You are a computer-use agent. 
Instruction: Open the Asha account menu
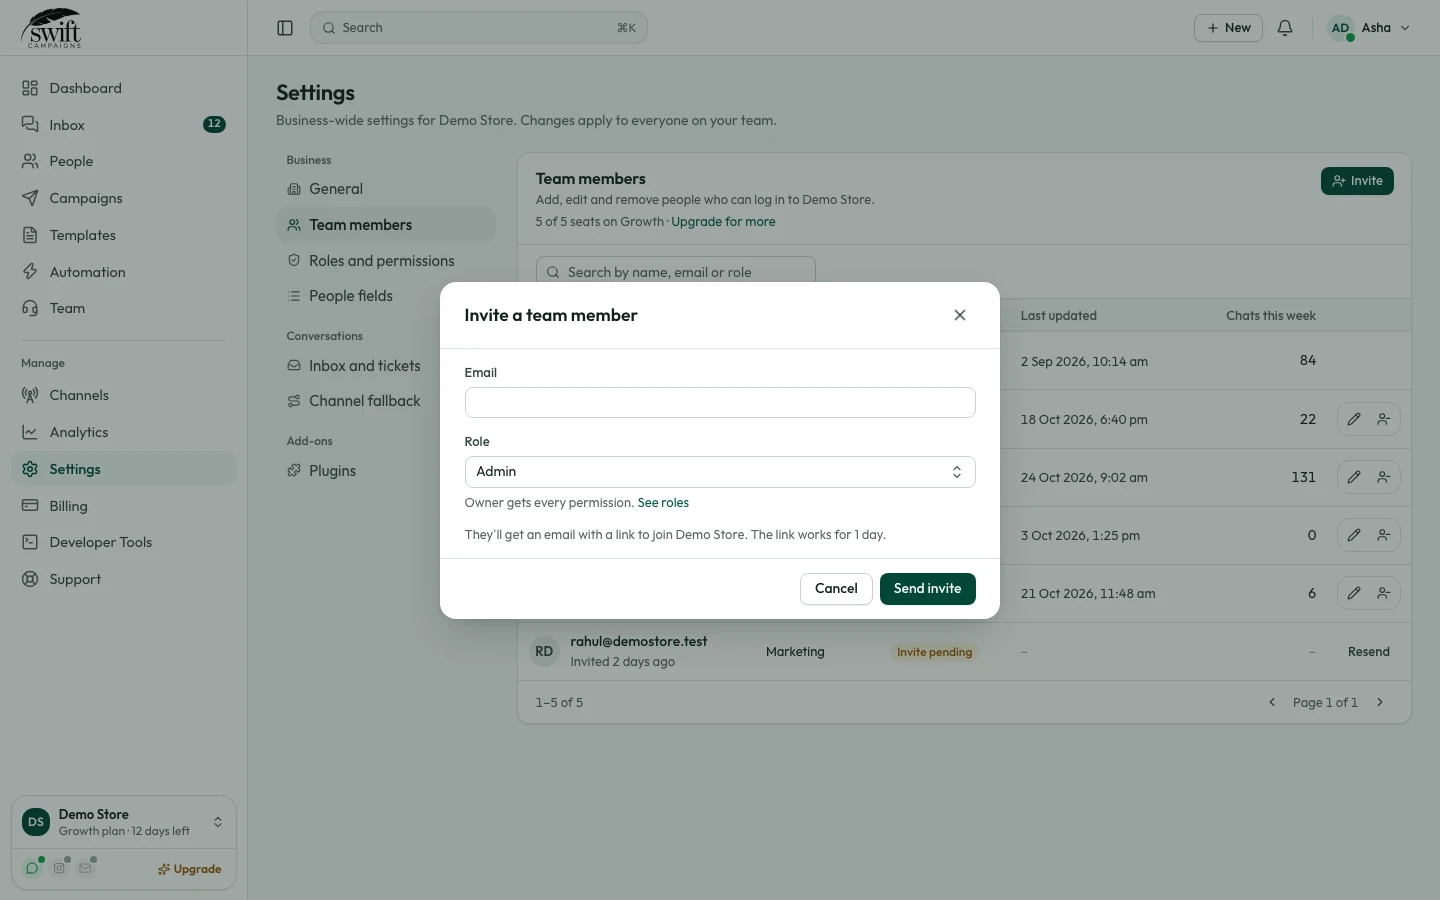[1369, 28]
